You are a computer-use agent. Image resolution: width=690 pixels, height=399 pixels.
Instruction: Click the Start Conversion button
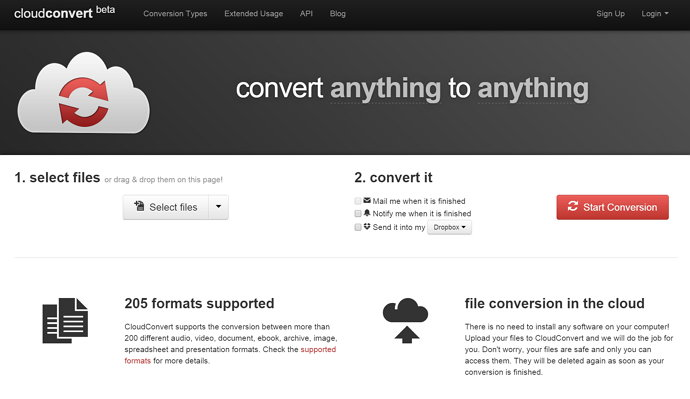613,207
